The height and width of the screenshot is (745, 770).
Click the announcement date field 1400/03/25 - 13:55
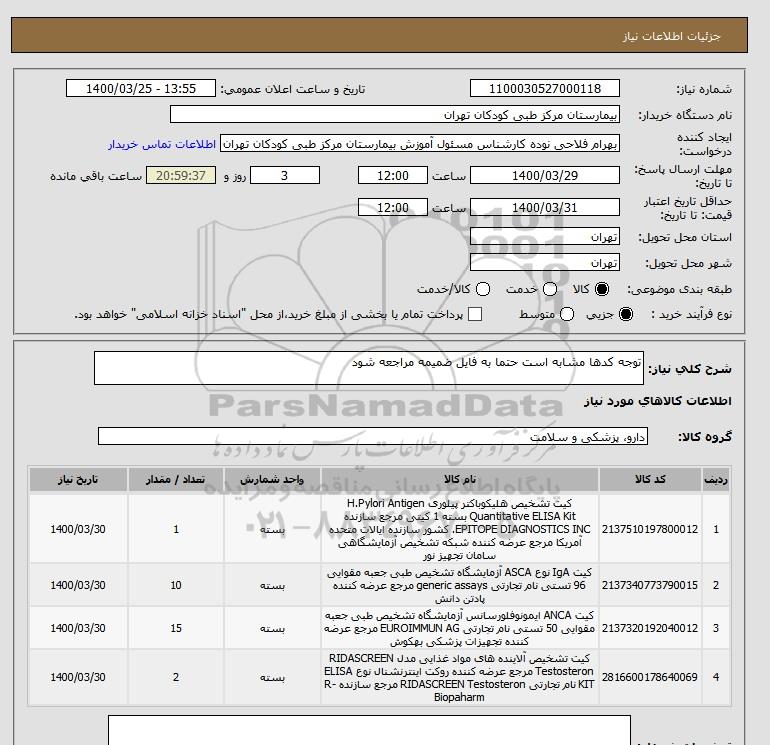point(141,88)
